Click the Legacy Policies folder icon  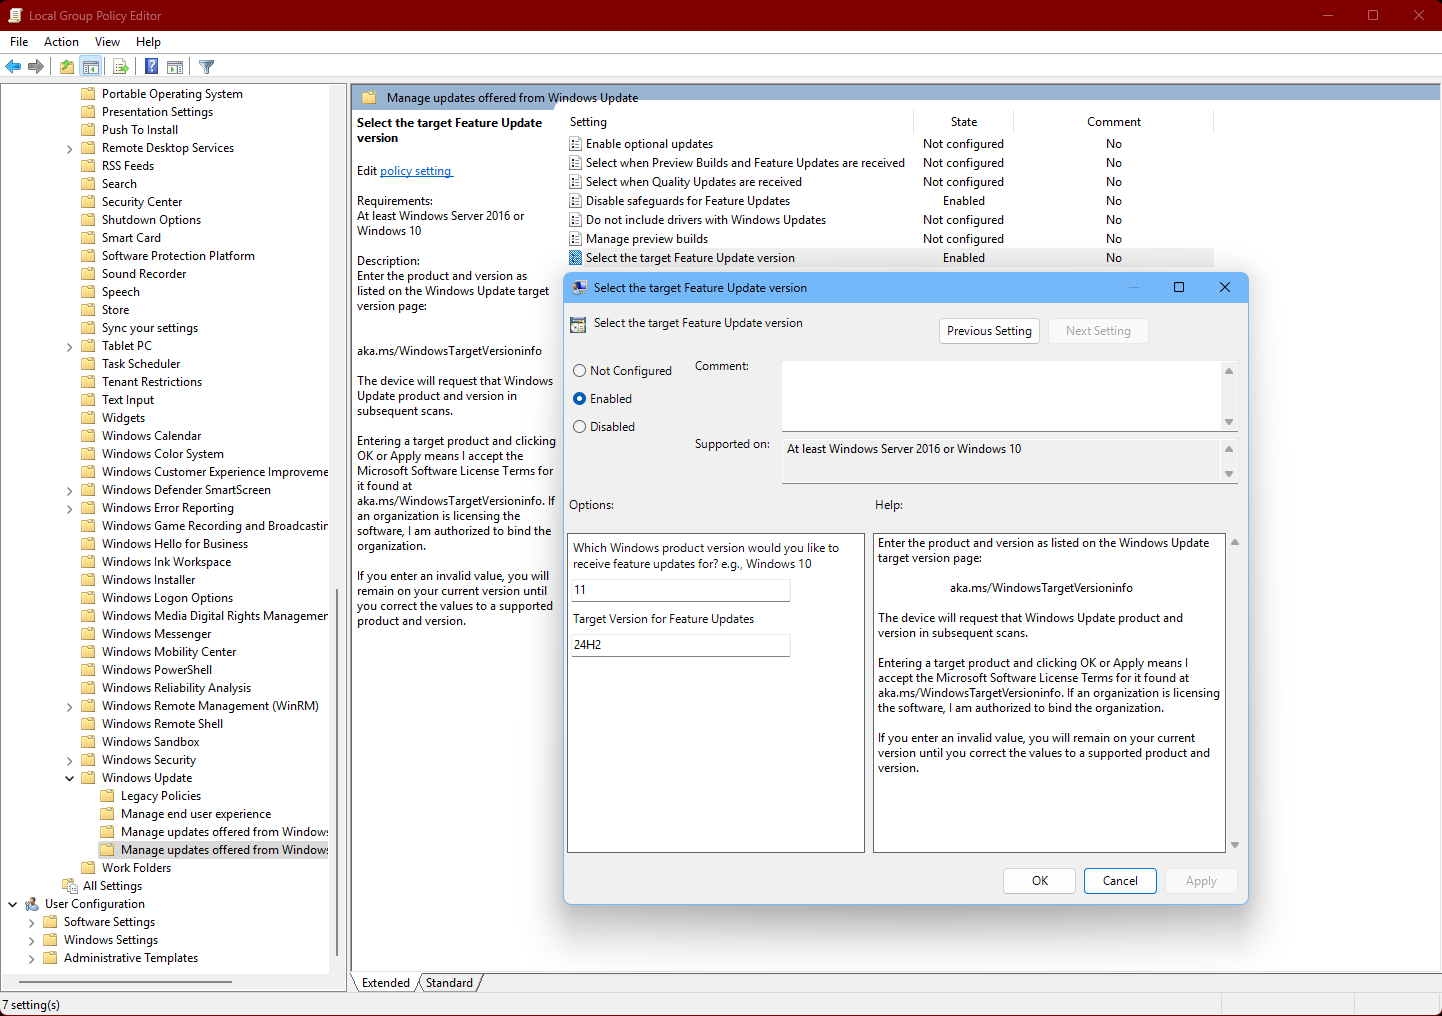tap(108, 796)
